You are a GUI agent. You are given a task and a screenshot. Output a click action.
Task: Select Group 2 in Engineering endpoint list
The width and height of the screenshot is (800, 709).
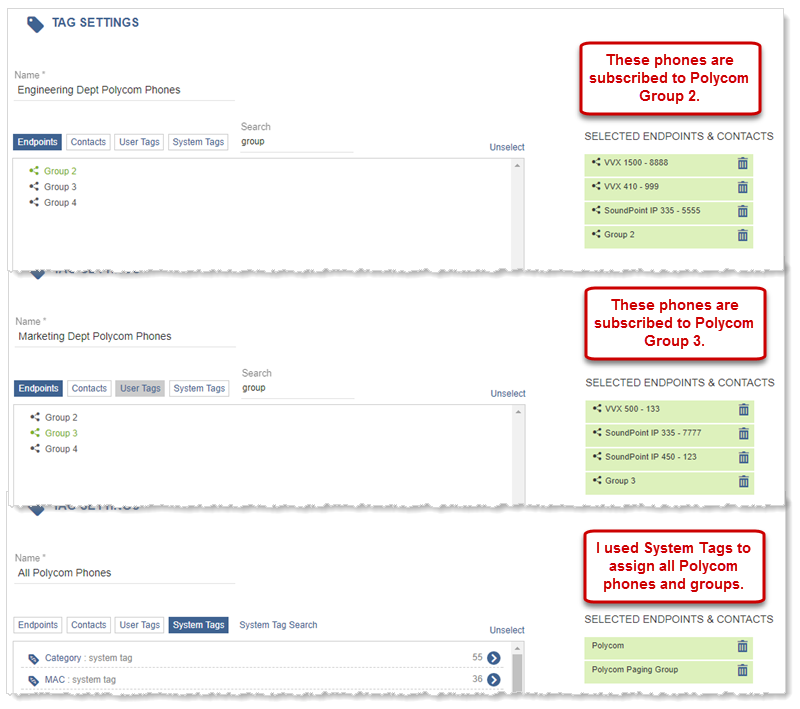pyautogui.click(x=60, y=171)
